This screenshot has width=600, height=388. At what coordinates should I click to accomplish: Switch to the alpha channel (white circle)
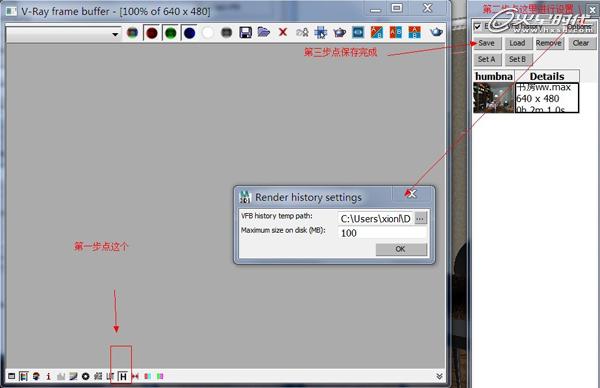click(208, 33)
